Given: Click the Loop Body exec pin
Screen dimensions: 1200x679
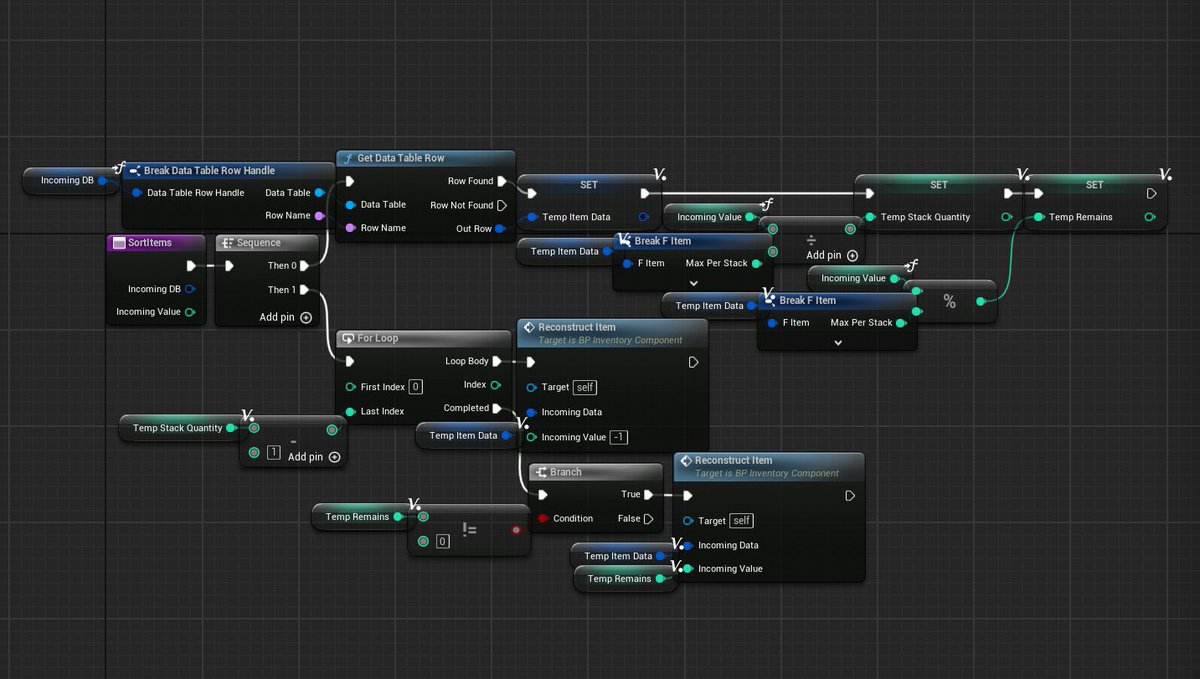Looking at the screenshot, I should 498,361.
